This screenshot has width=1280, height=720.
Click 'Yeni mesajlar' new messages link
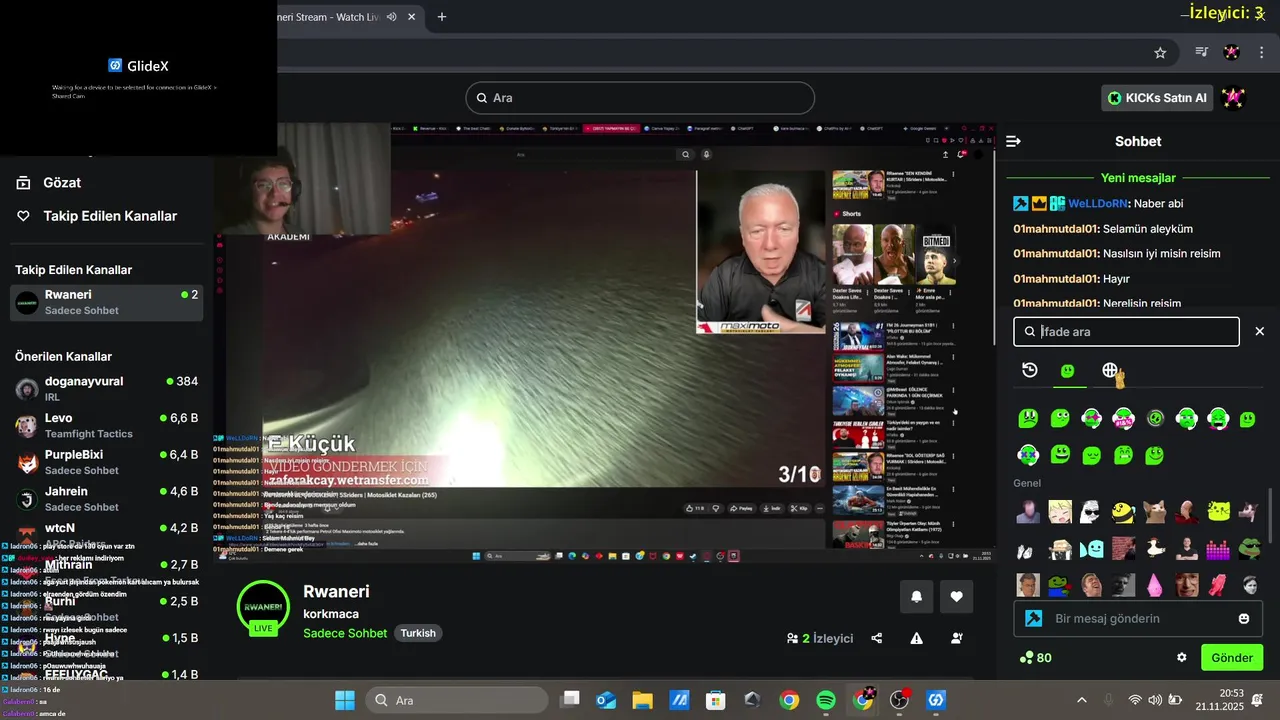tap(1138, 178)
